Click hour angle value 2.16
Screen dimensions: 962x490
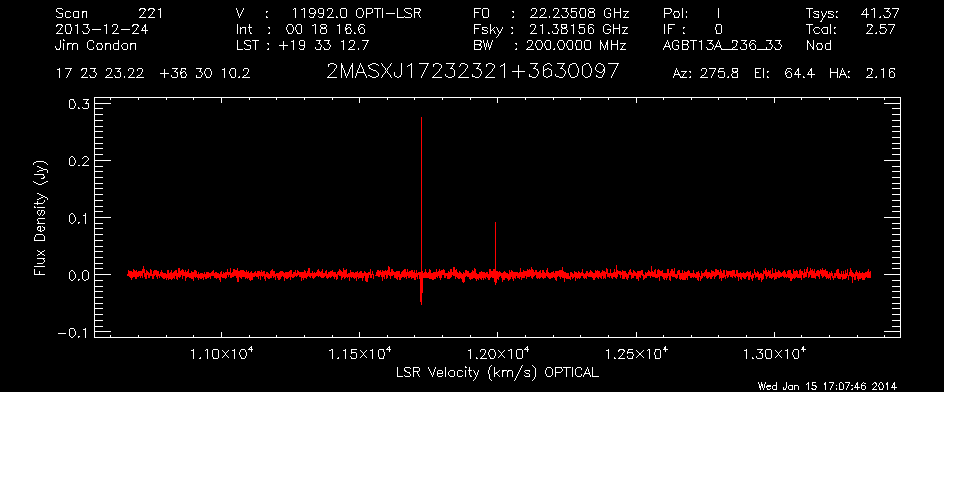point(880,74)
